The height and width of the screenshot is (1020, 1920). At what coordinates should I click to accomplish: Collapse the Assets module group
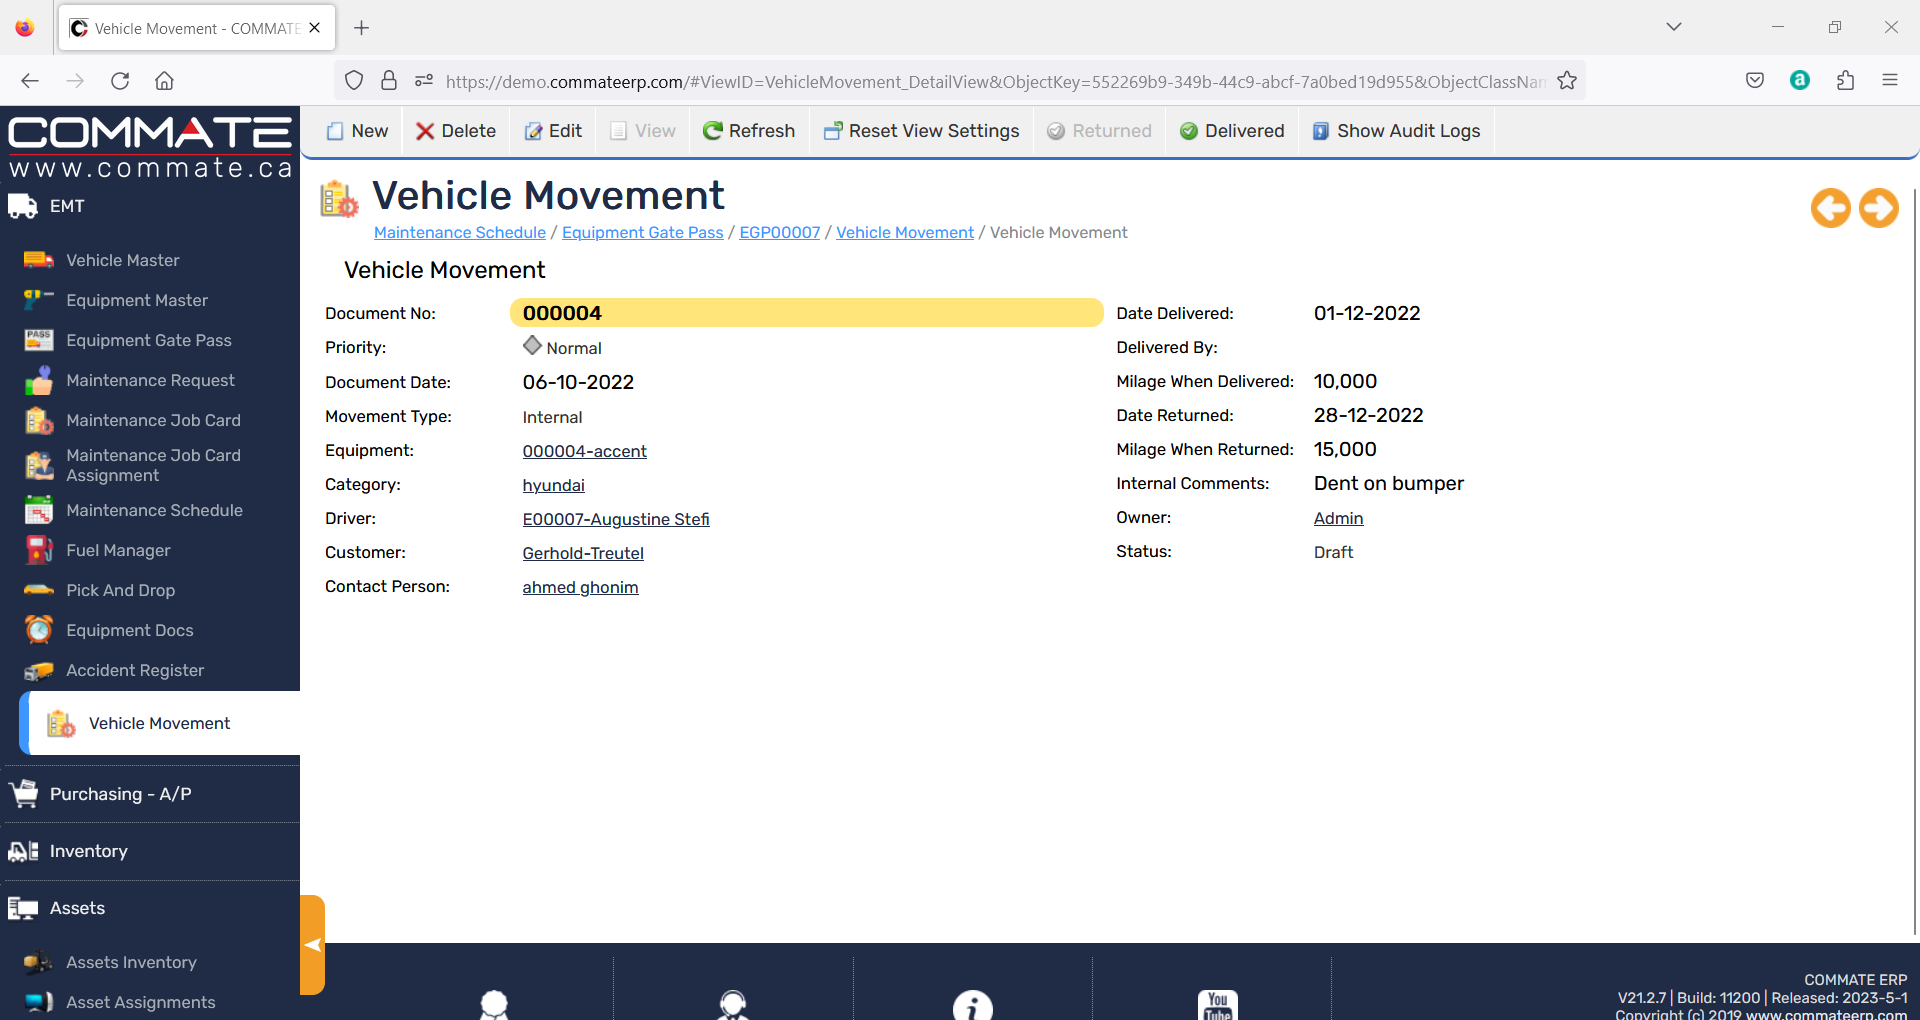(x=77, y=908)
